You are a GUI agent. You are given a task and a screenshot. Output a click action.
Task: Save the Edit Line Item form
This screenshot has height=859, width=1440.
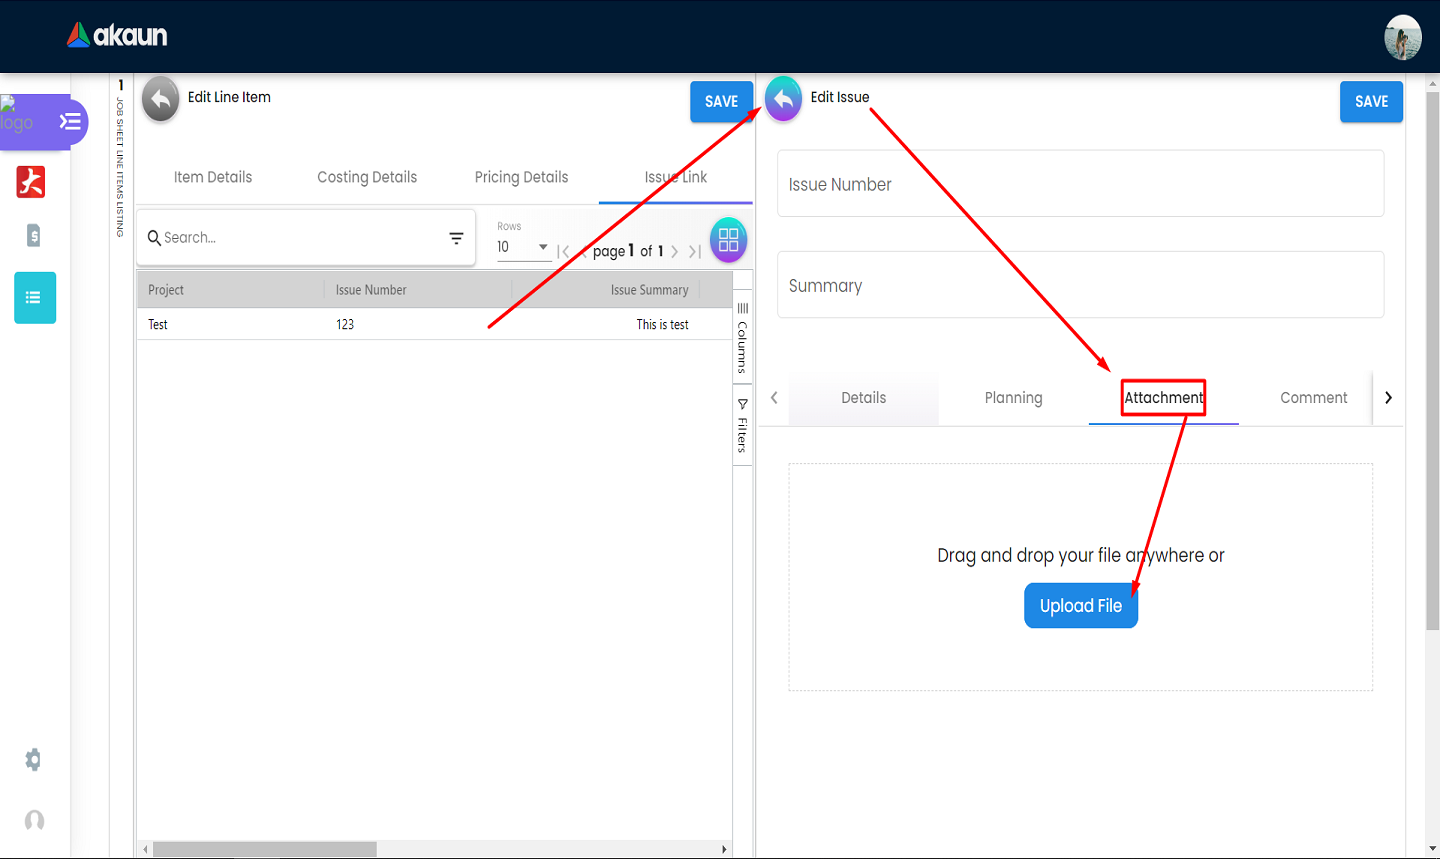tap(721, 101)
